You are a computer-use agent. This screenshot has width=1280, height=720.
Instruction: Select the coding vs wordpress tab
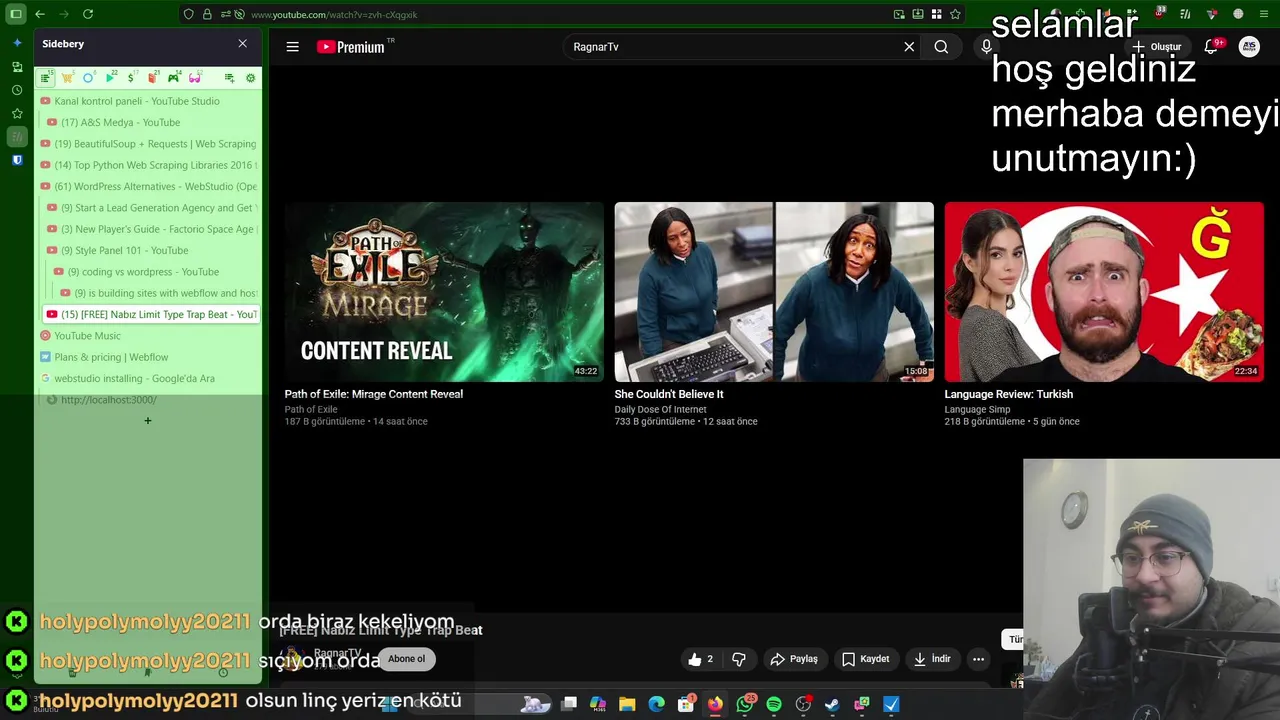pyautogui.click(x=155, y=272)
